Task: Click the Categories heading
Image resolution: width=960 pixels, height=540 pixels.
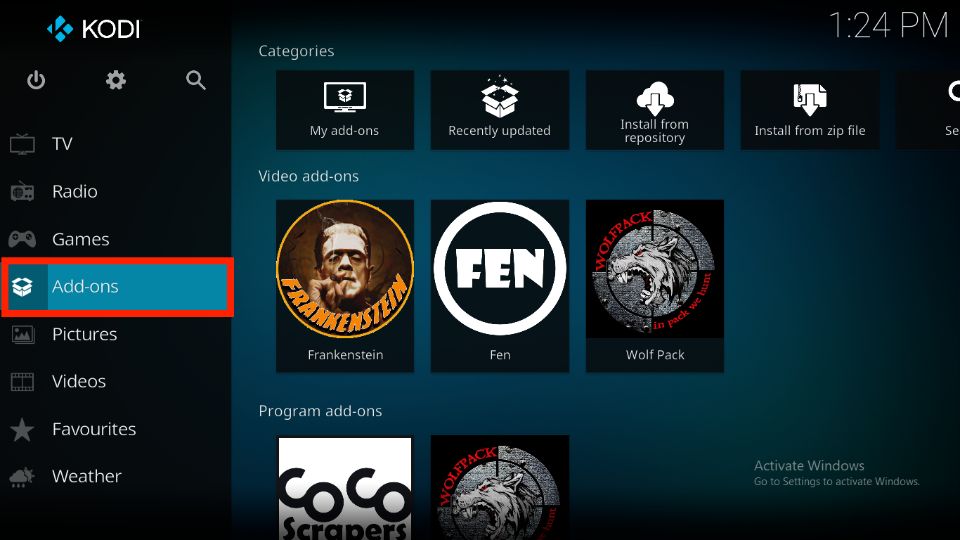Action: [296, 51]
